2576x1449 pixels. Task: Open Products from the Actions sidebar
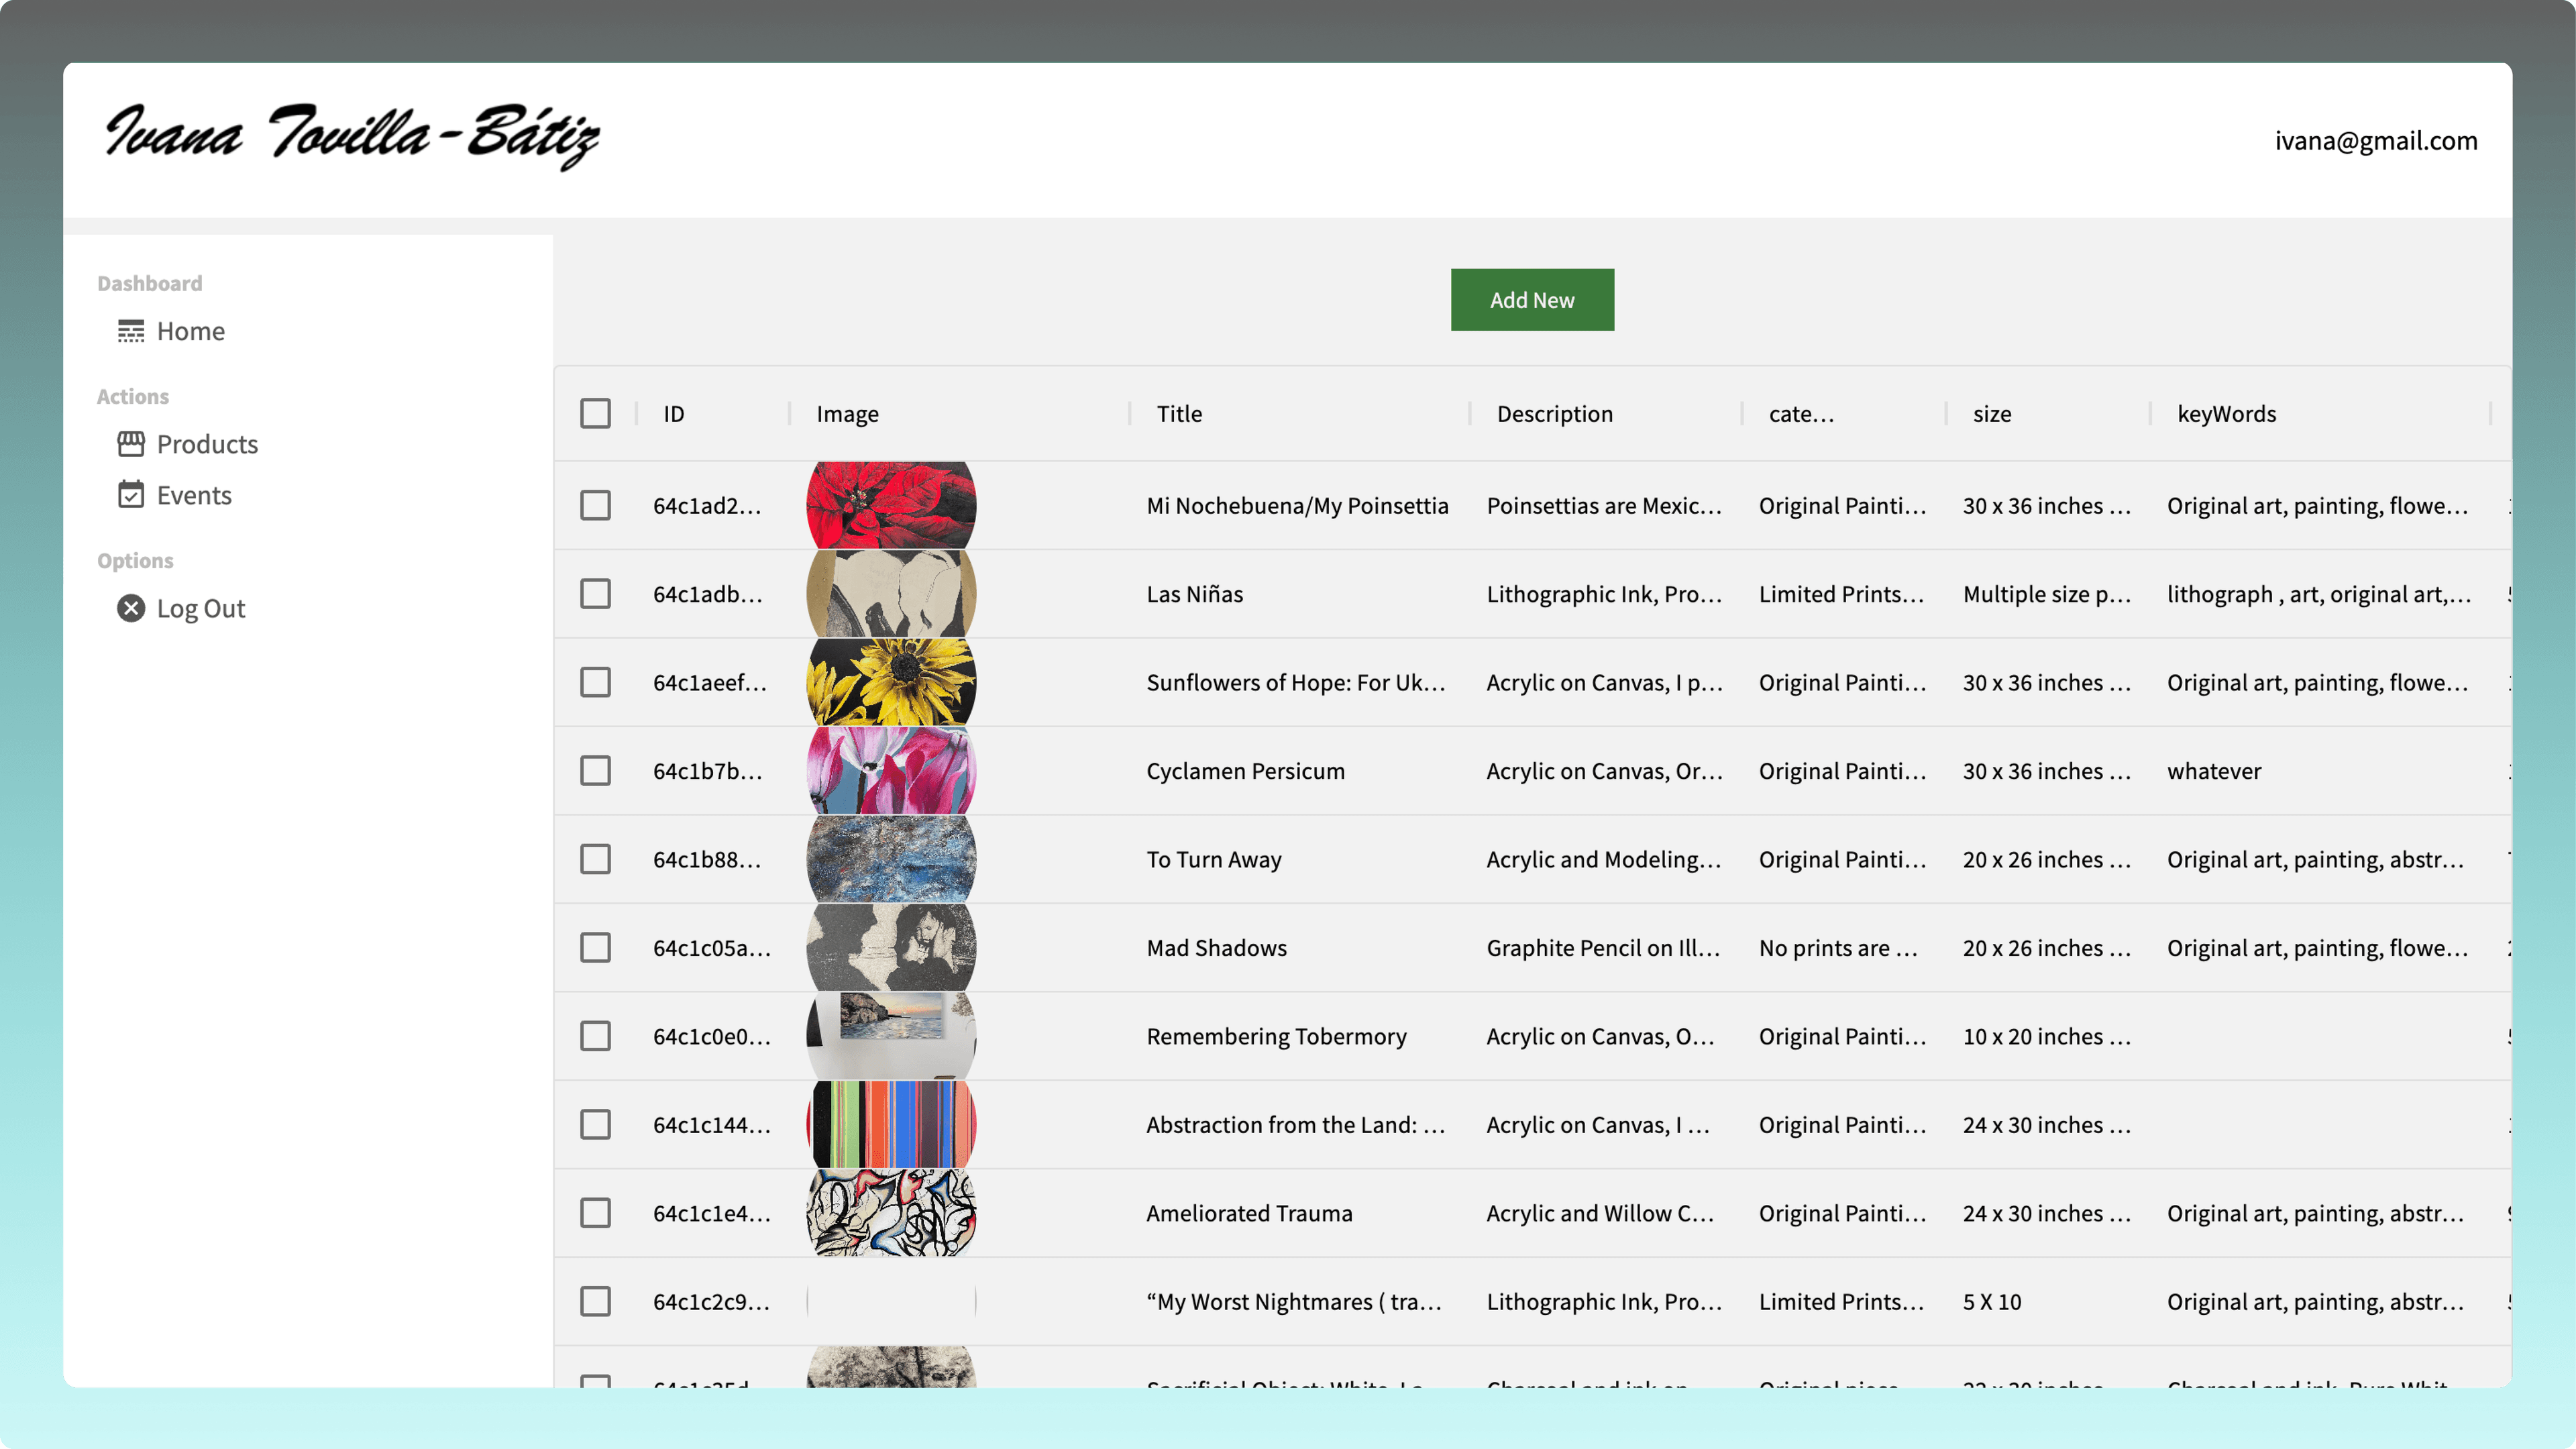click(x=207, y=444)
